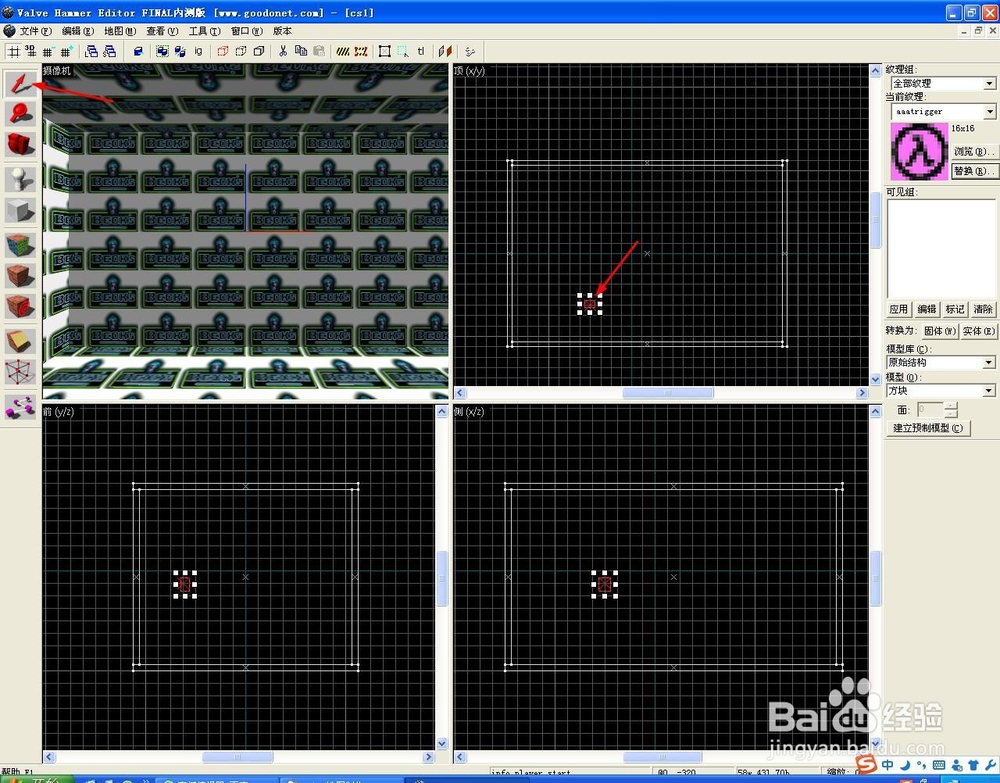This screenshot has height=783, width=1000.
Task: Select the Magnify tool
Action: [x=20, y=113]
